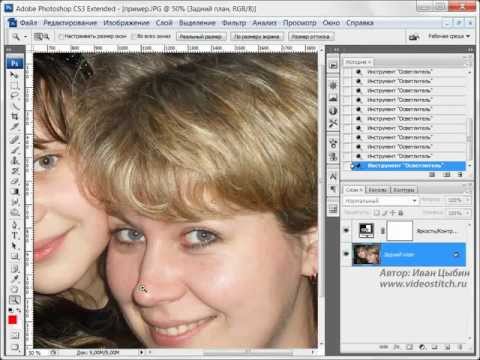
Task: Open the 'Фильтр' menu
Action: [234, 23]
